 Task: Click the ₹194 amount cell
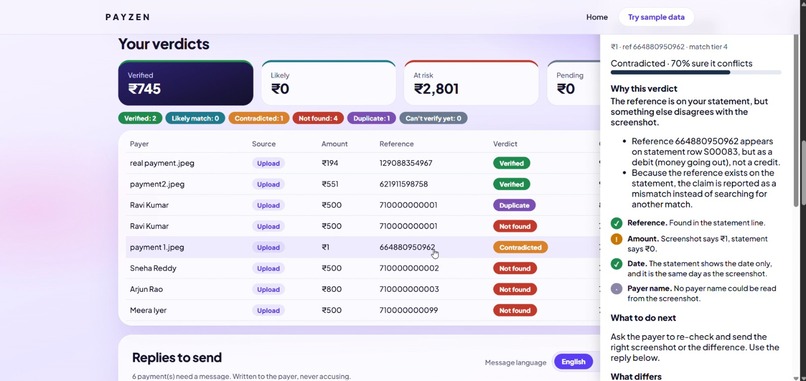tap(331, 163)
